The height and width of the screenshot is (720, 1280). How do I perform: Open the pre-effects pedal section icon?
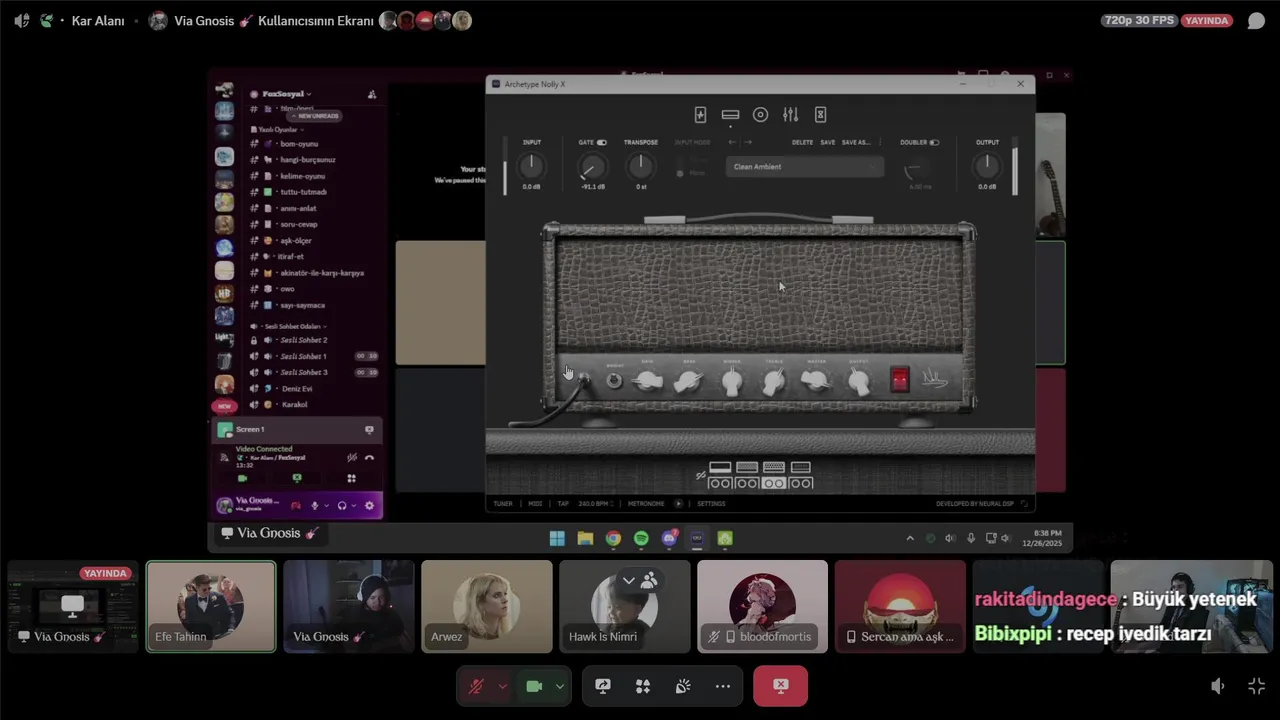(x=700, y=115)
